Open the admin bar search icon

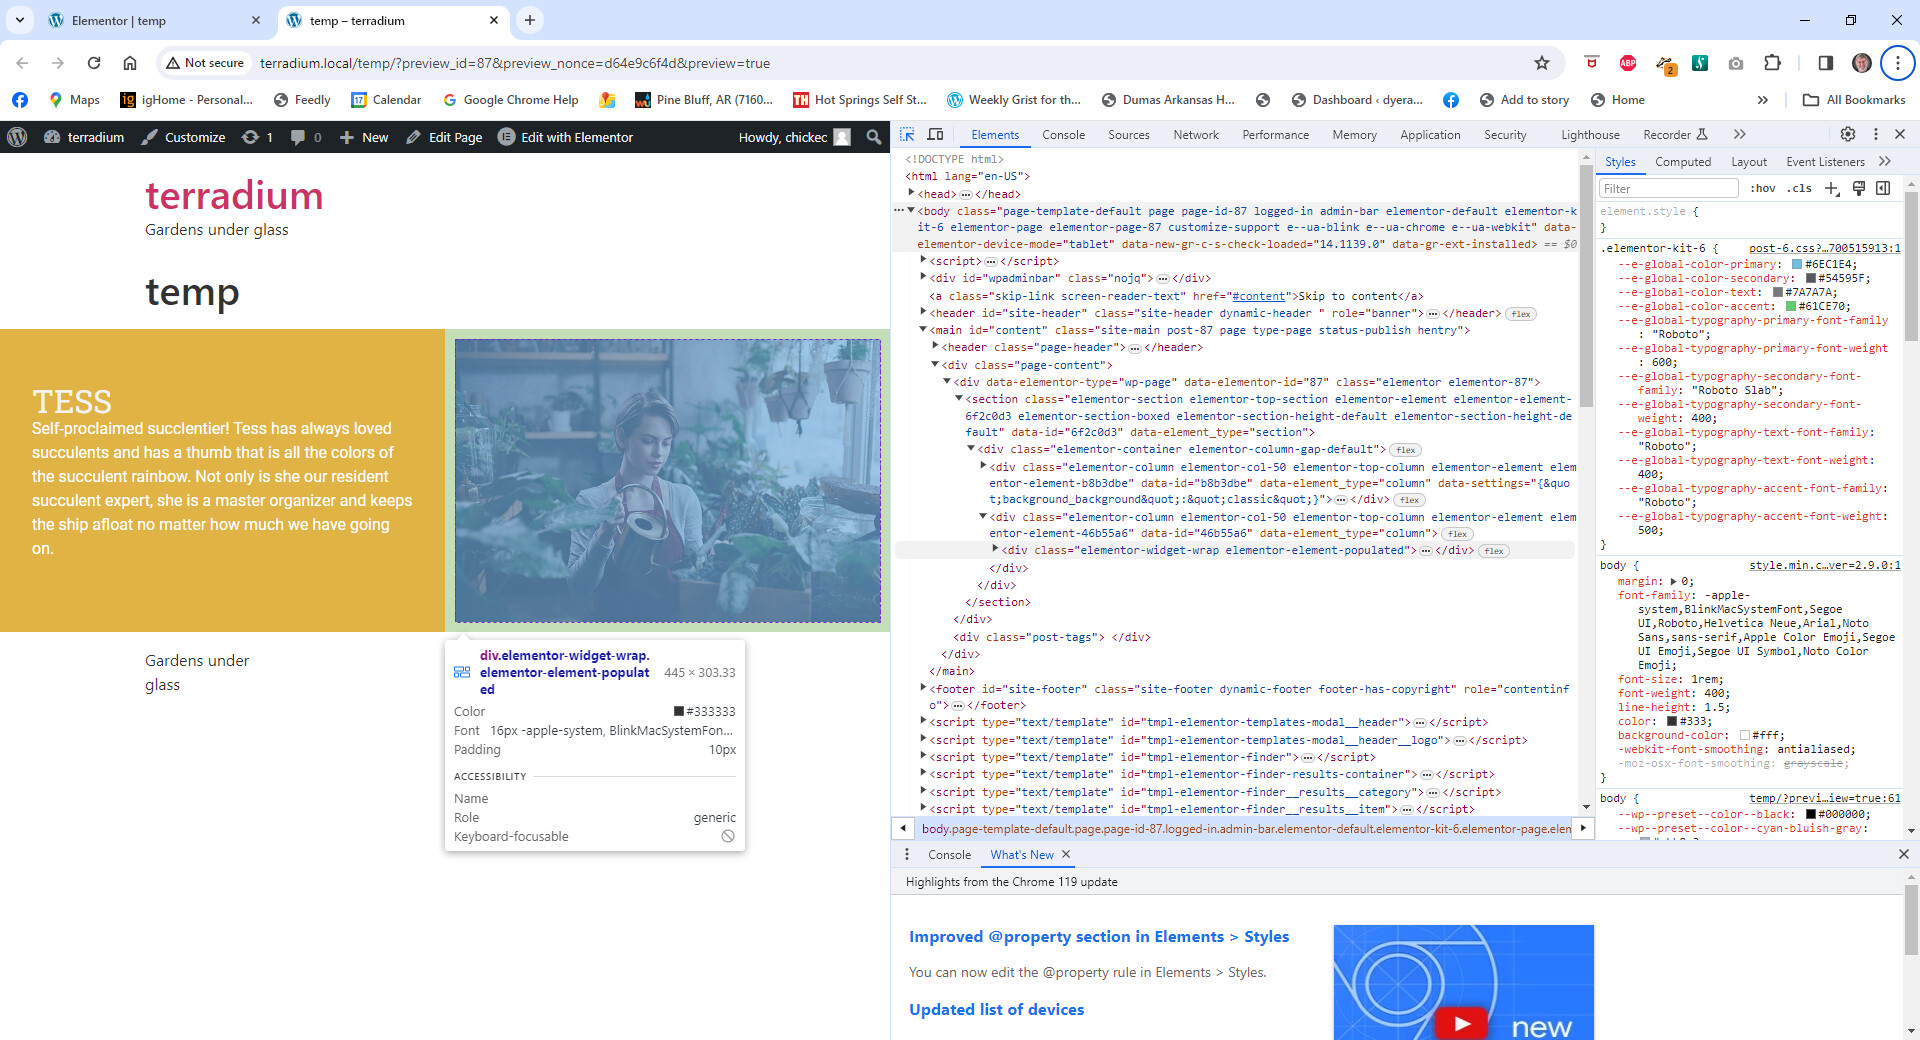pyautogui.click(x=874, y=137)
